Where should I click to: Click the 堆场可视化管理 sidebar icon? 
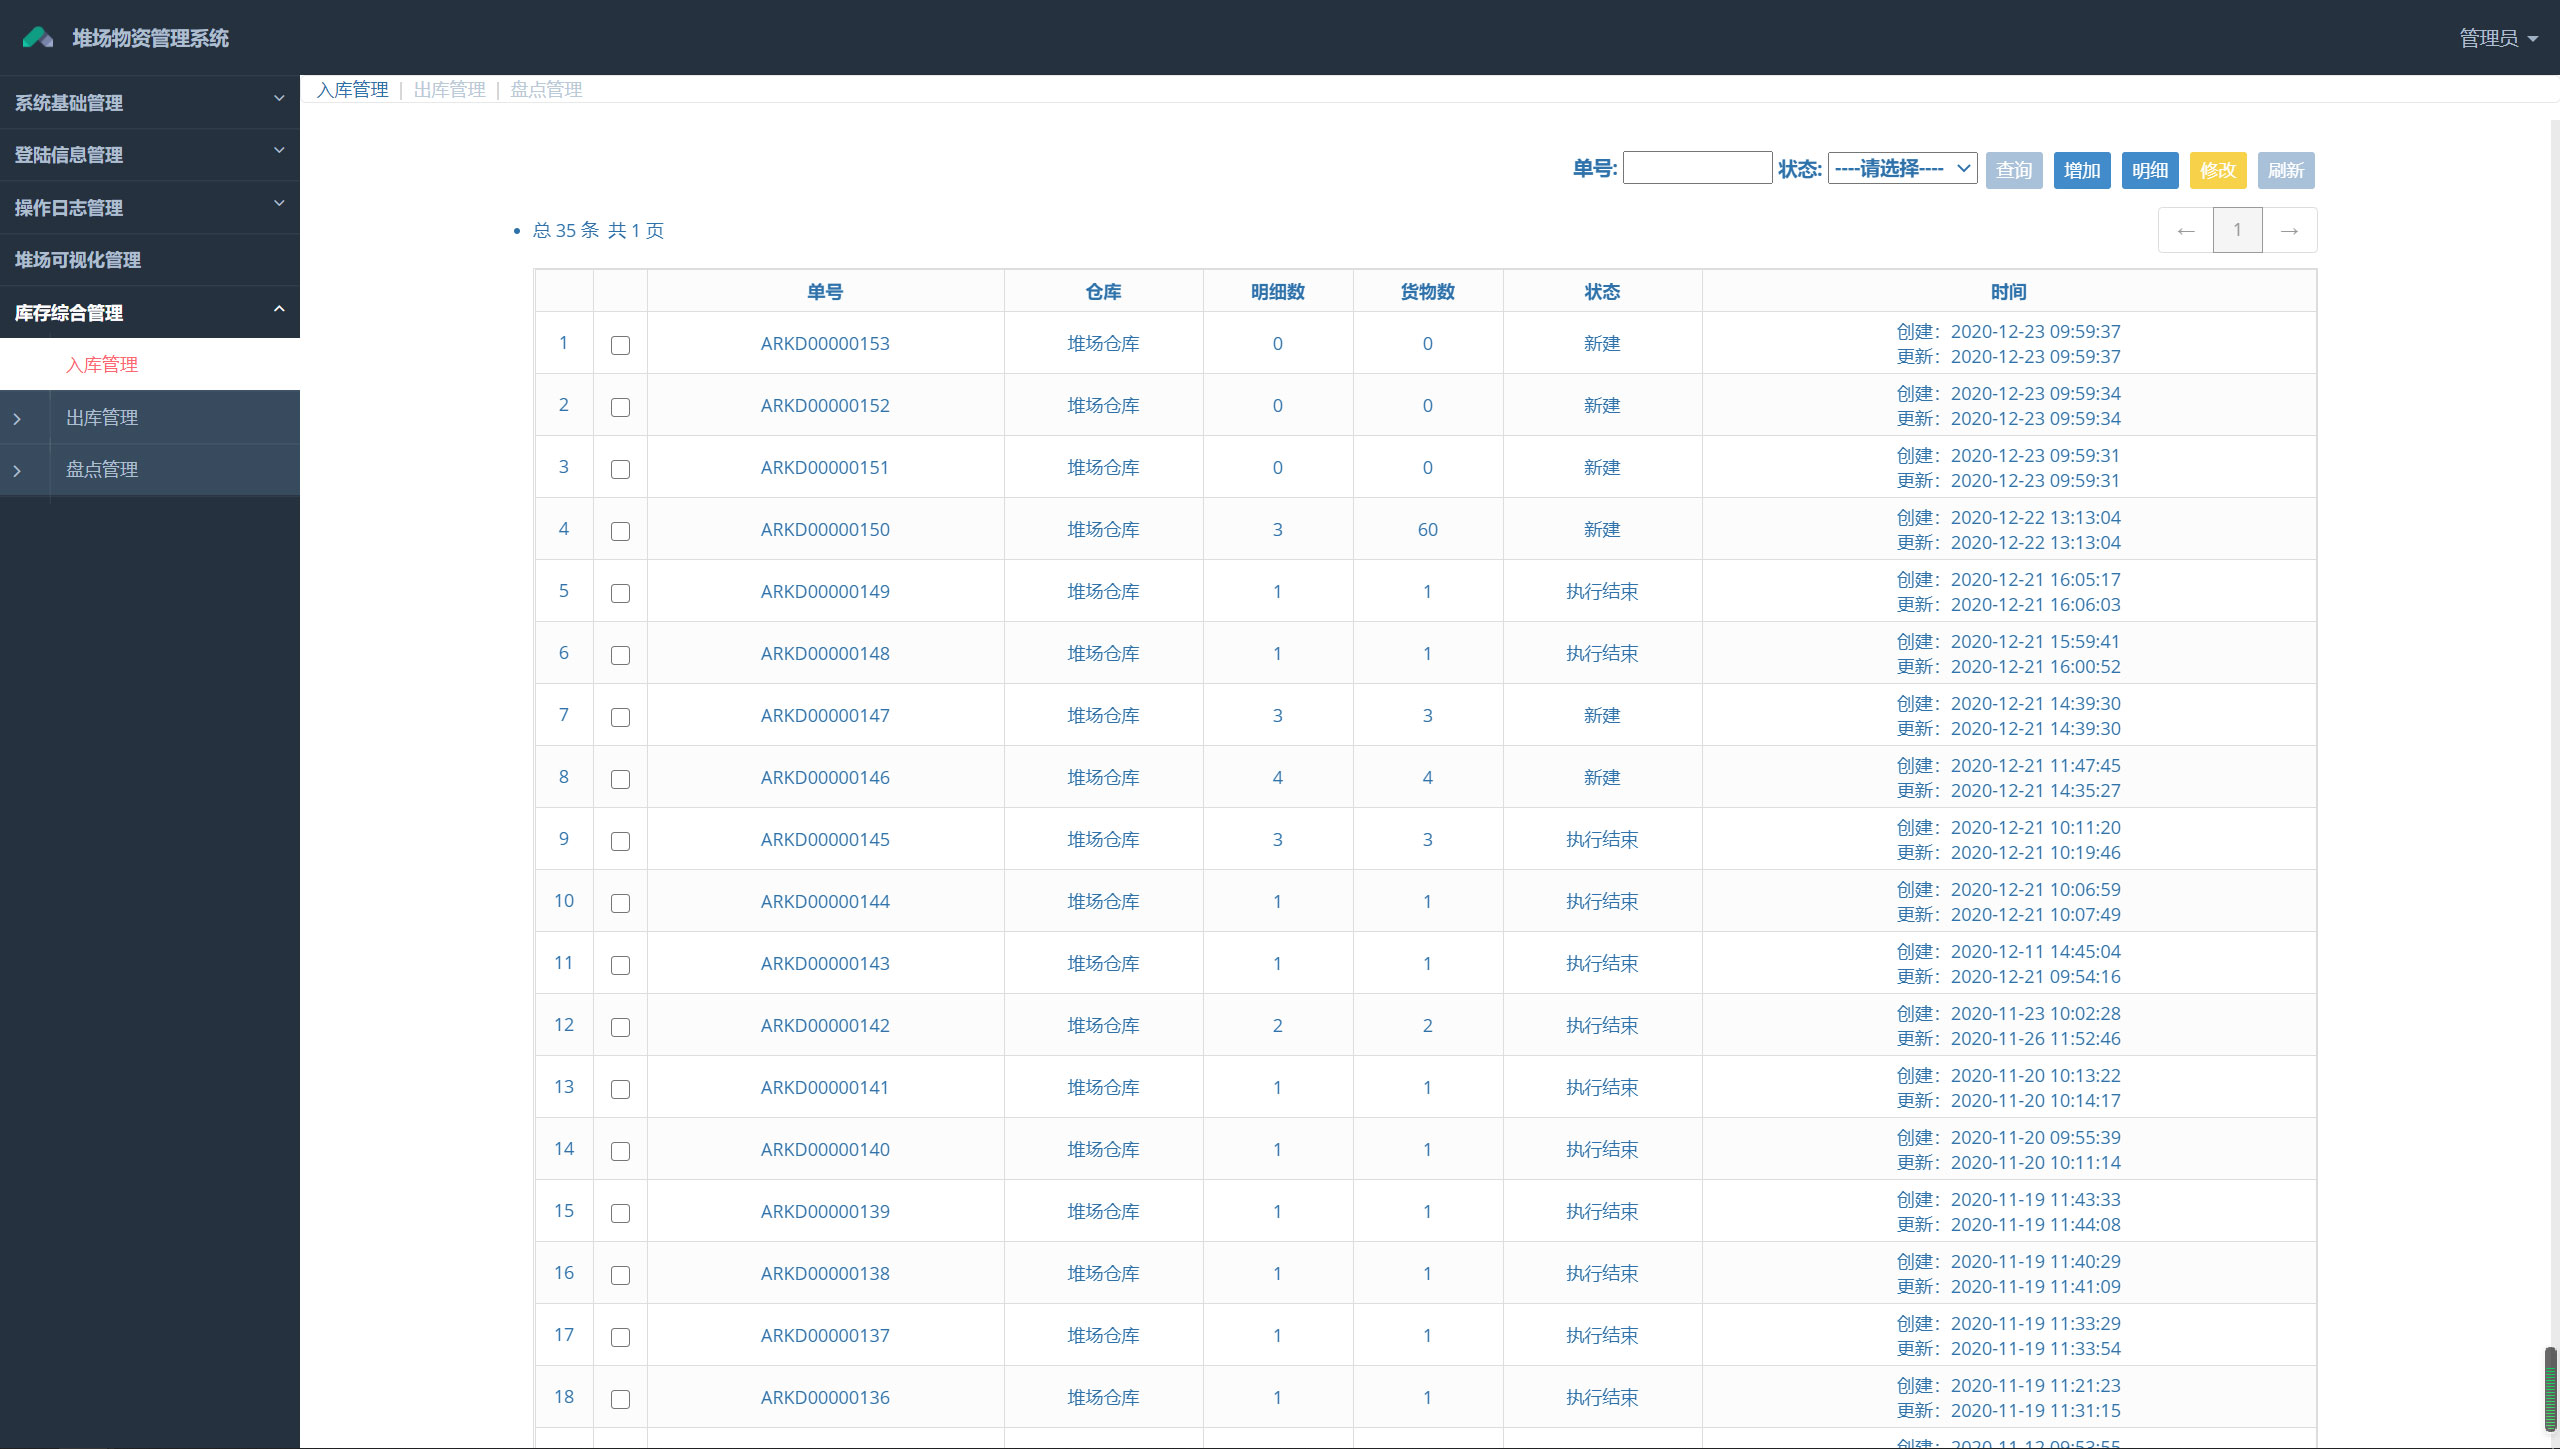tap(149, 260)
